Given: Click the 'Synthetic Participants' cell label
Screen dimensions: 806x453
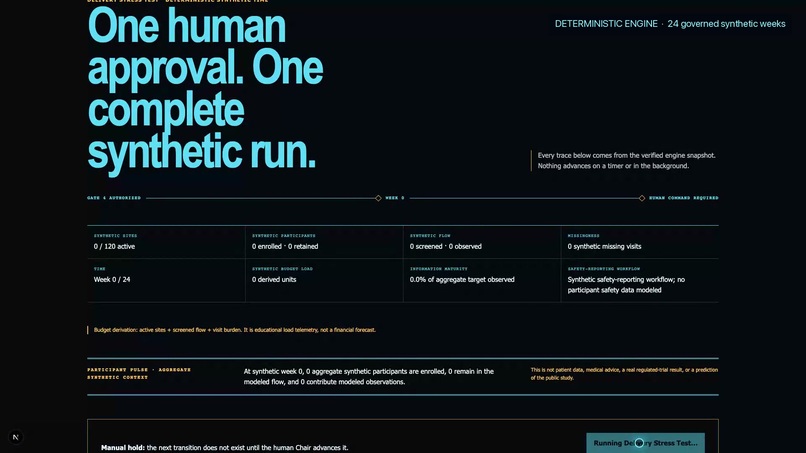Looking at the screenshot, I should (284, 235).
